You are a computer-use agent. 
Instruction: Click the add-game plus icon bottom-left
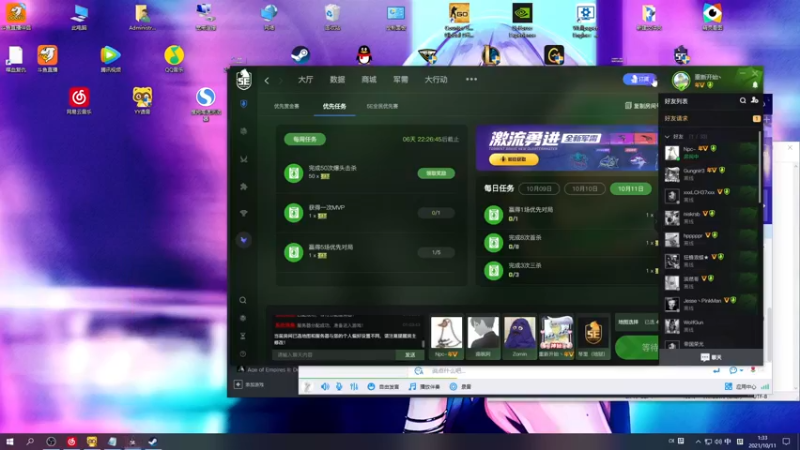[x=238, y=384]
